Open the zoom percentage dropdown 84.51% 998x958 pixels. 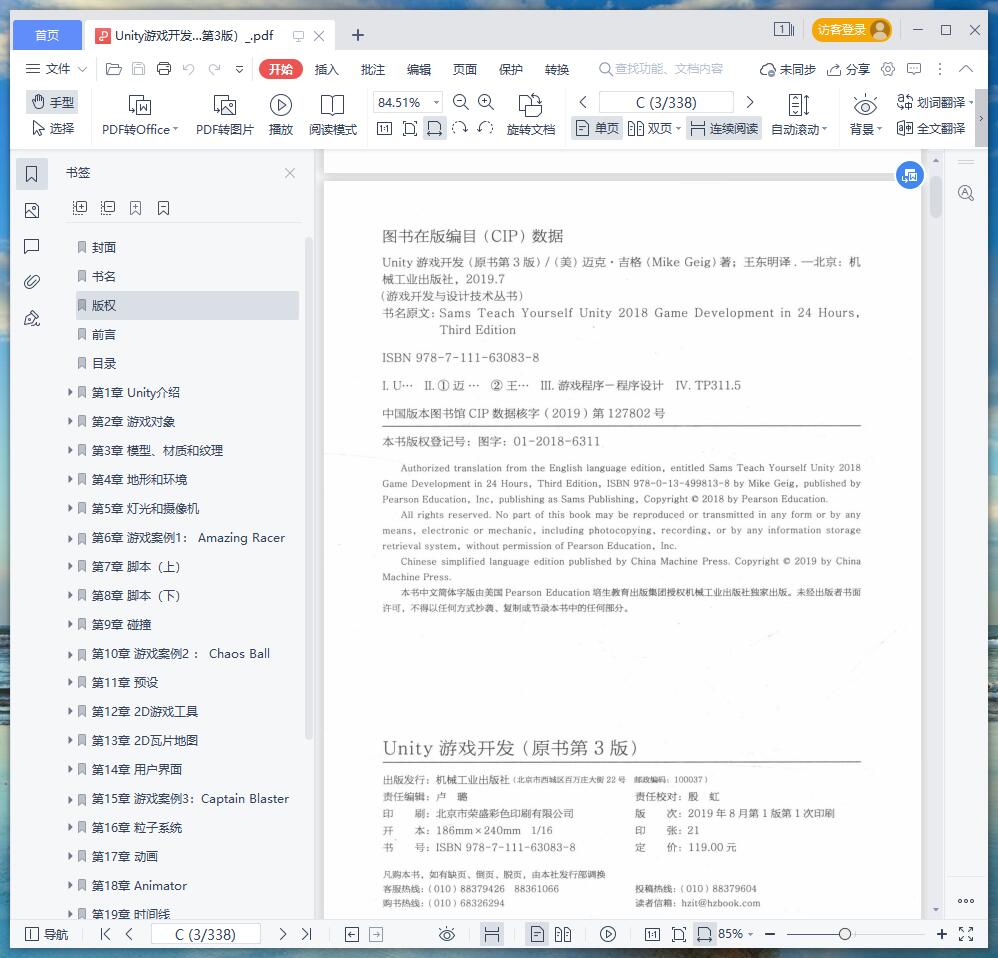pyautogui.click(x=437, y=102)
